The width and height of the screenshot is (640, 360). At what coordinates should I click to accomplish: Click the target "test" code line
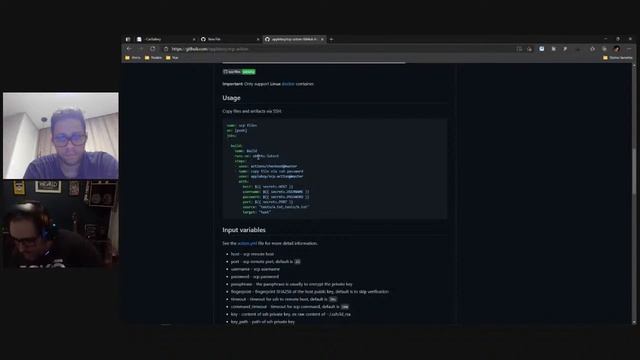click(x=257, y=212)
